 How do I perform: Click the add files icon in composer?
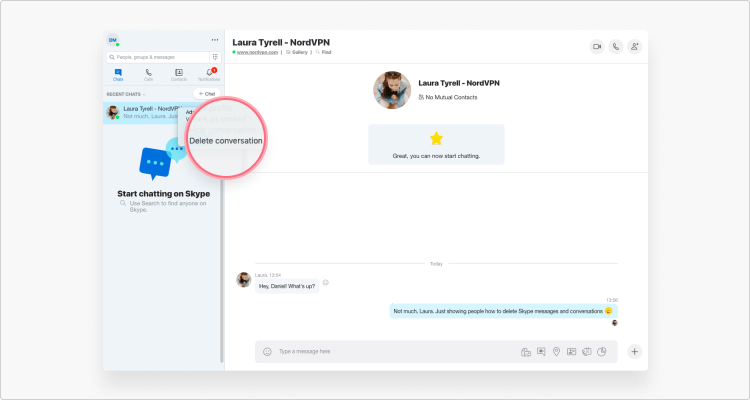coord(526,352)
